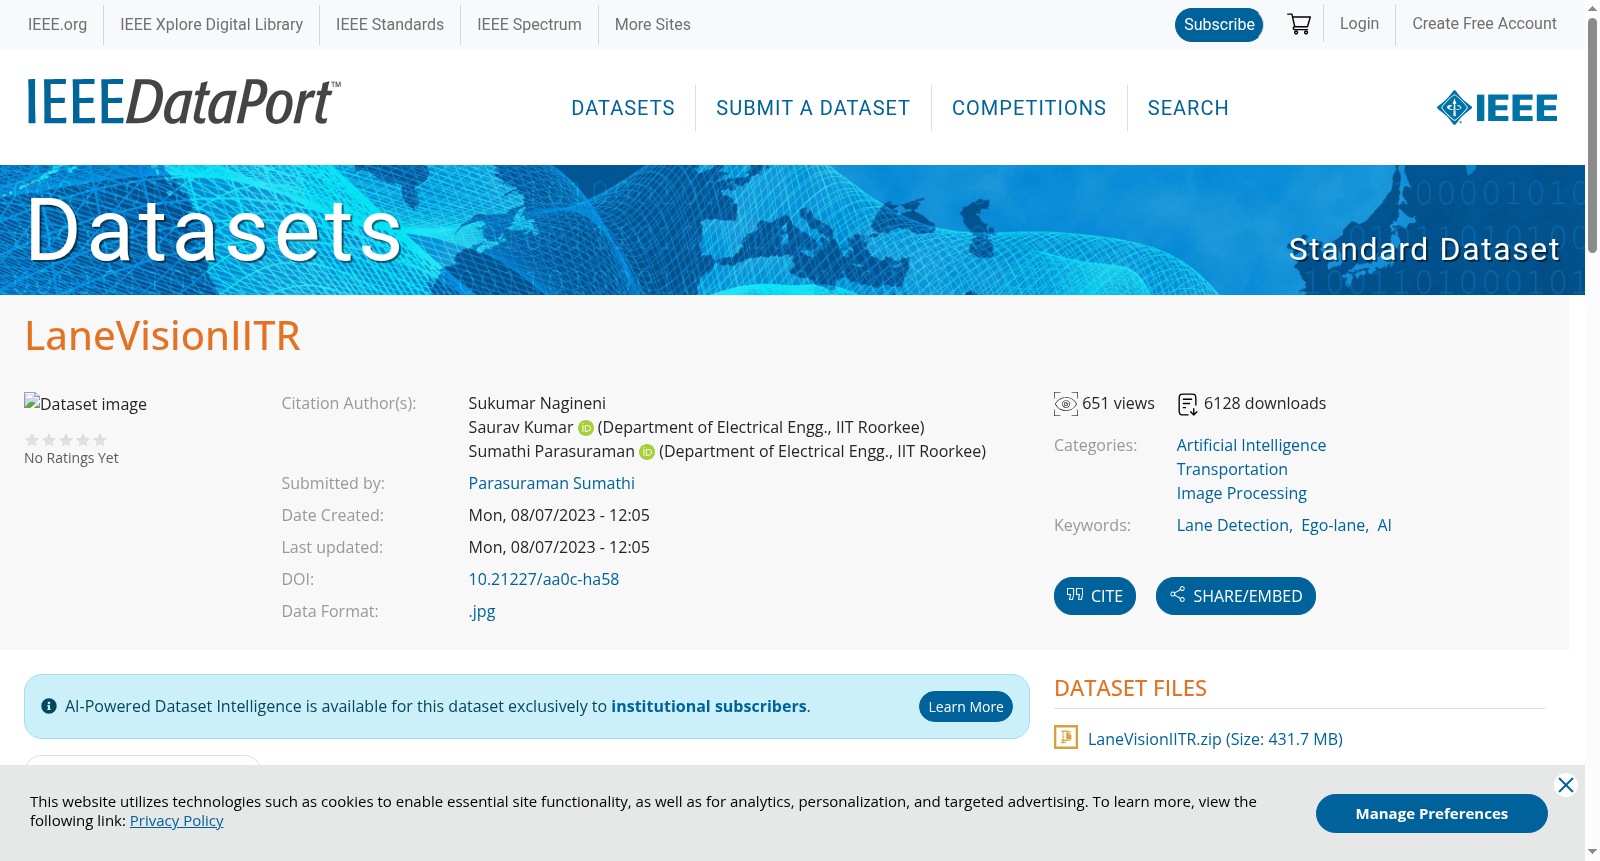
Task: Open the shopping cart icon
Action: click(x=1299, y=24)
